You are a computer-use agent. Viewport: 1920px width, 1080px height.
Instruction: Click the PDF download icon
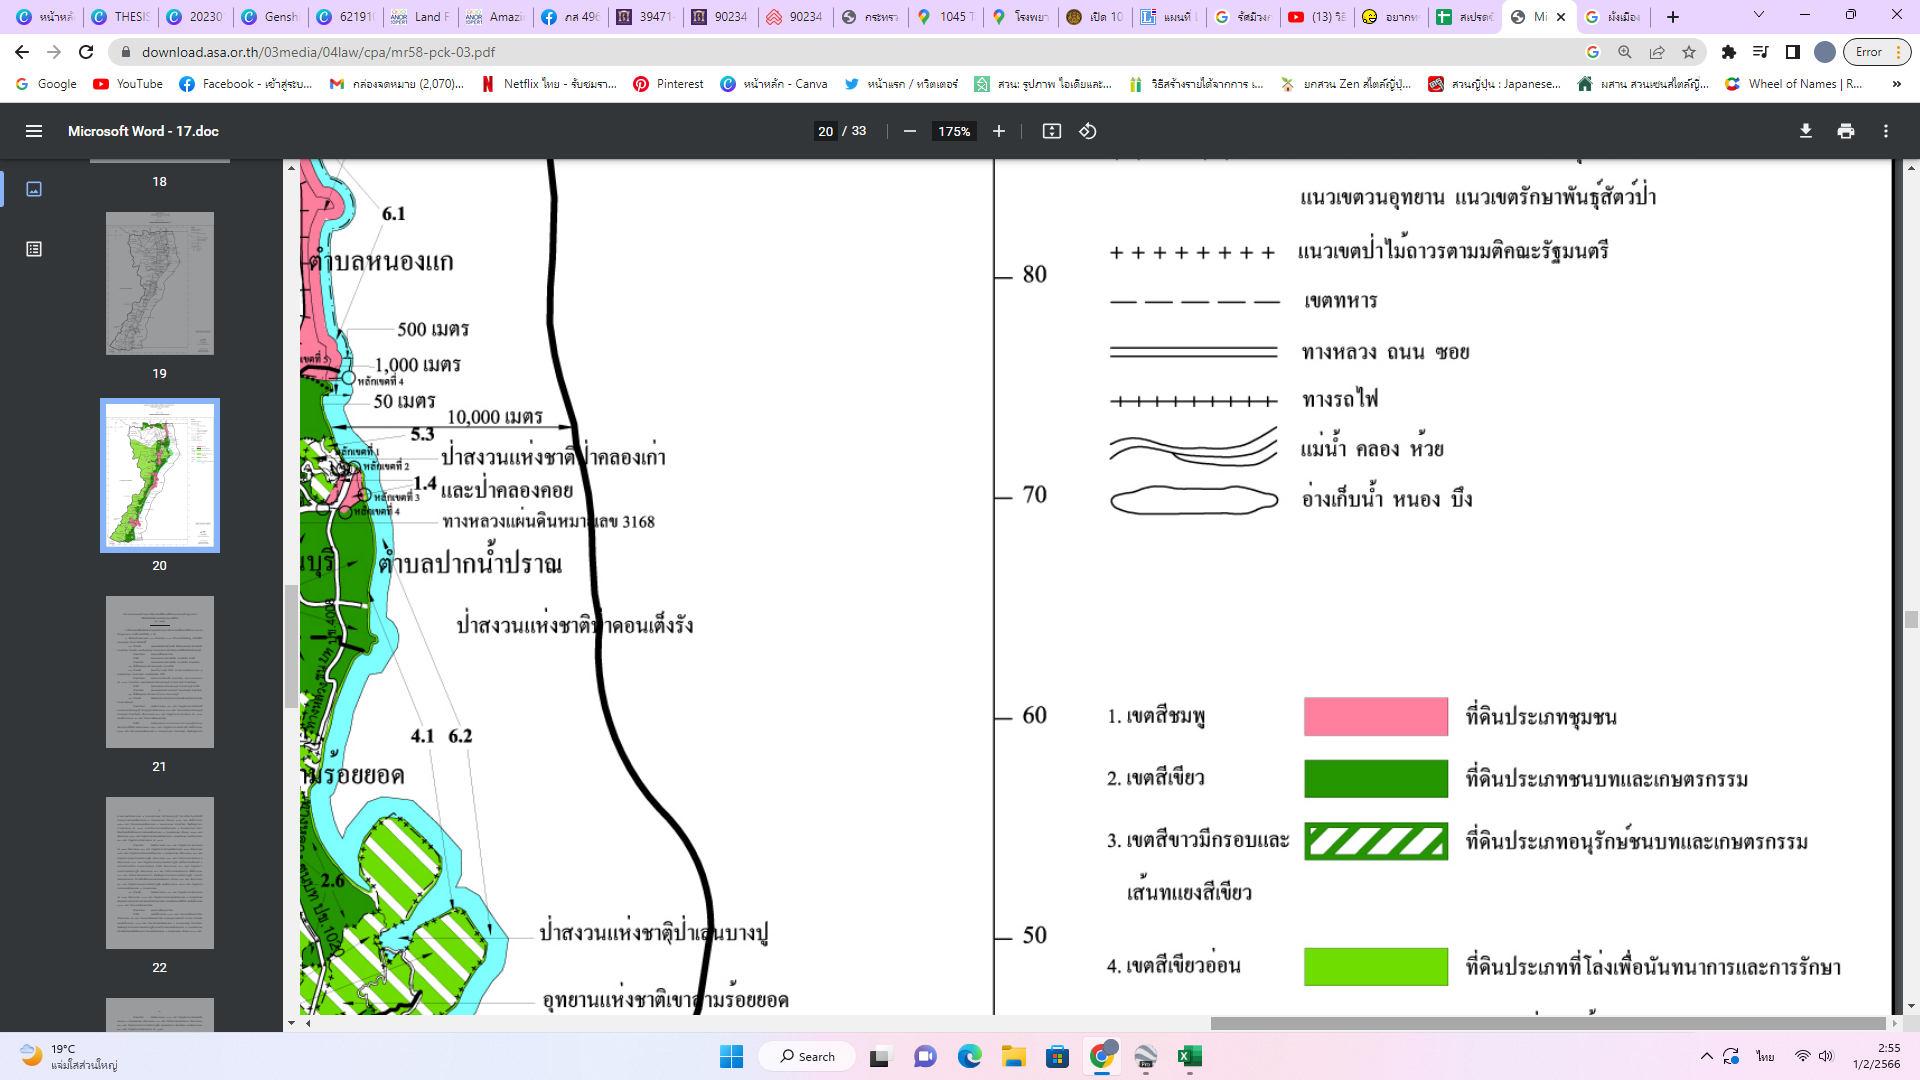click(x=1805, y=131)
